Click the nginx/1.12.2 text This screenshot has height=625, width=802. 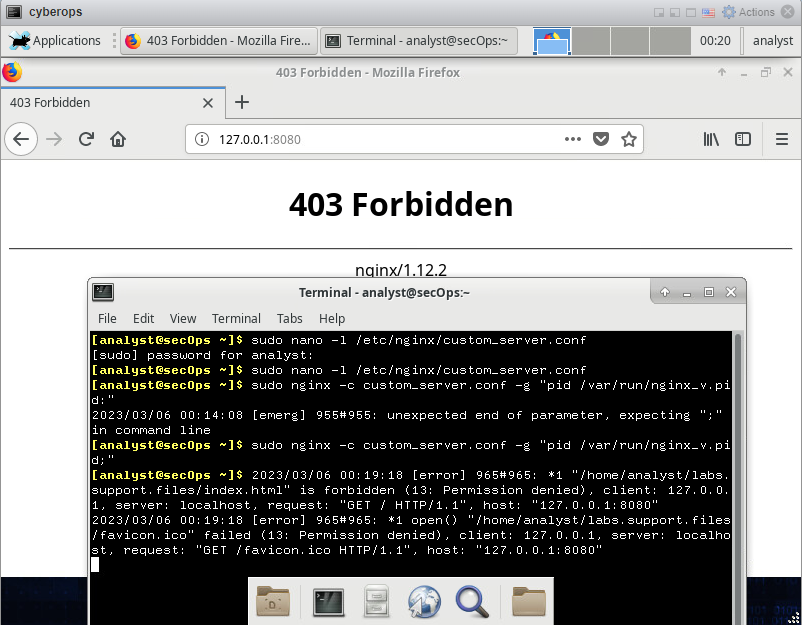click(400, 270)
